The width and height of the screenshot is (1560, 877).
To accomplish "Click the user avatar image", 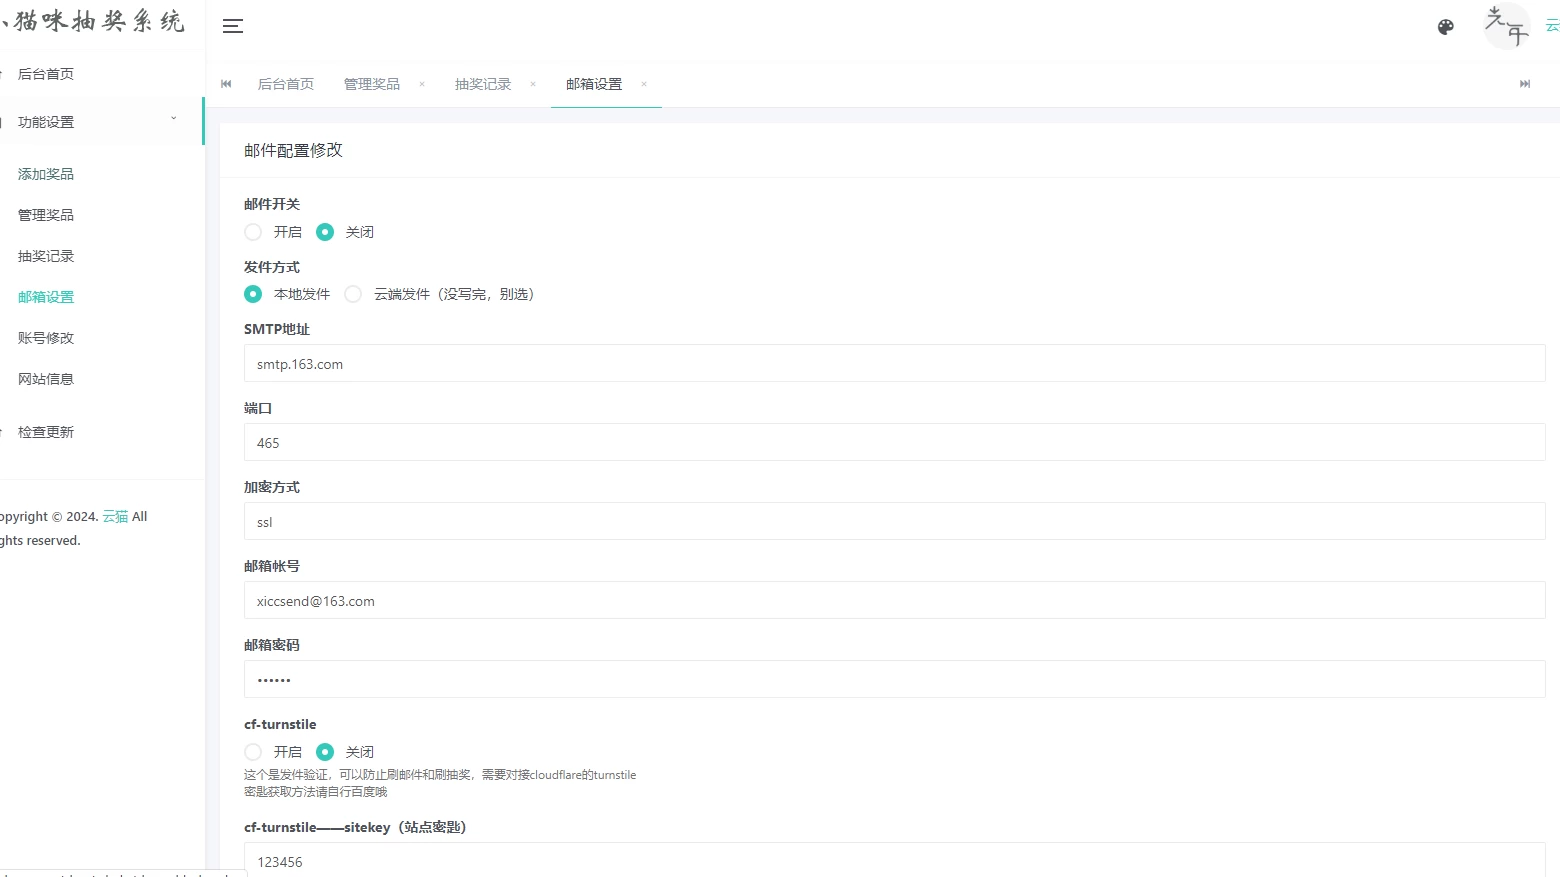I will pyautogui.click(x=1506, y=26).
